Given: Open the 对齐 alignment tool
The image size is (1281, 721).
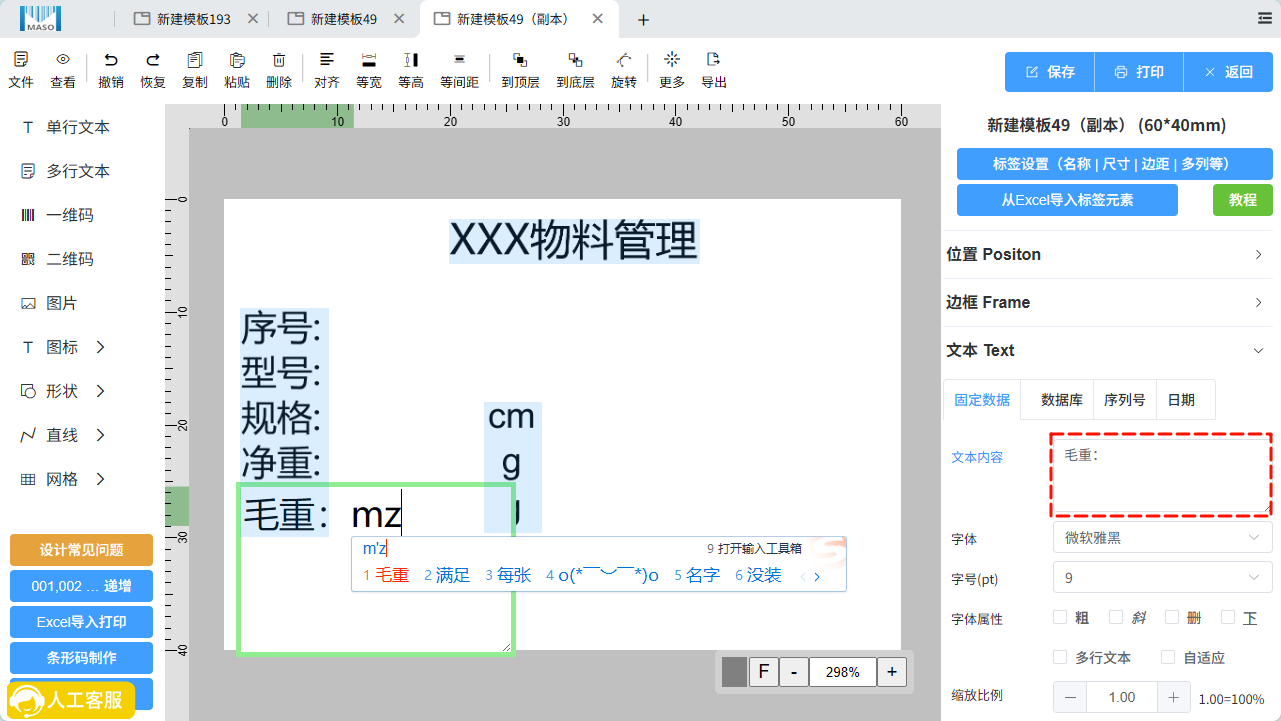Looking at the screenshot, I should (x=327, y=60).
